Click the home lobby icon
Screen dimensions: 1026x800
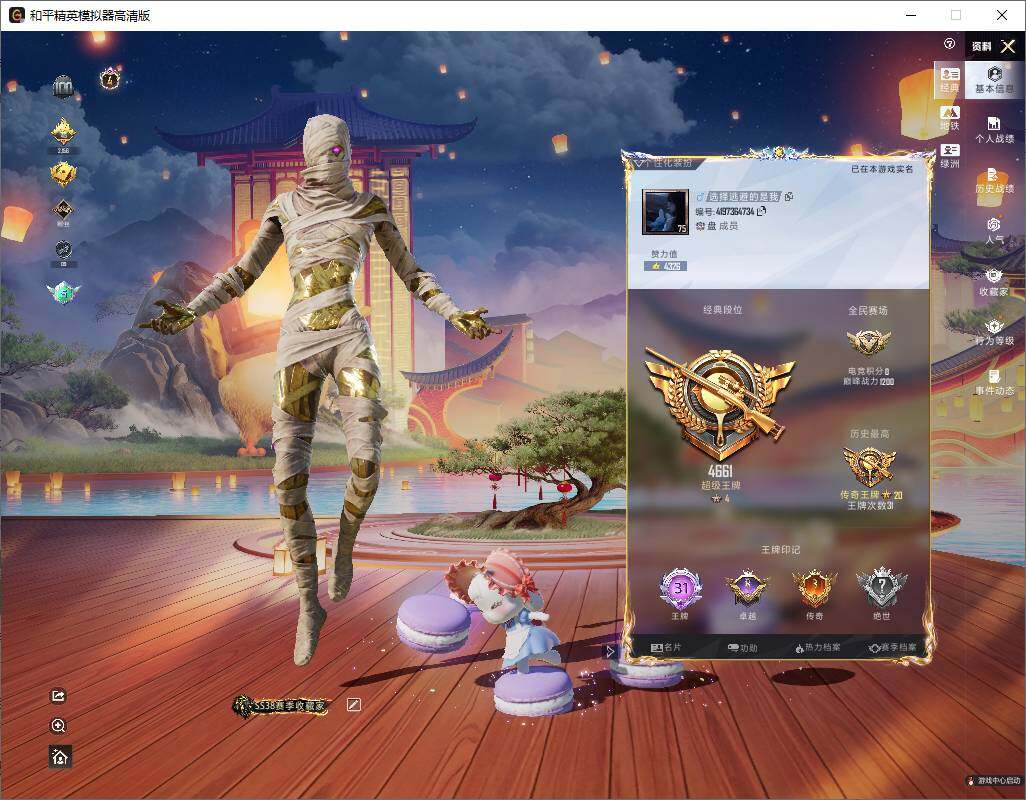click(60, 757)
